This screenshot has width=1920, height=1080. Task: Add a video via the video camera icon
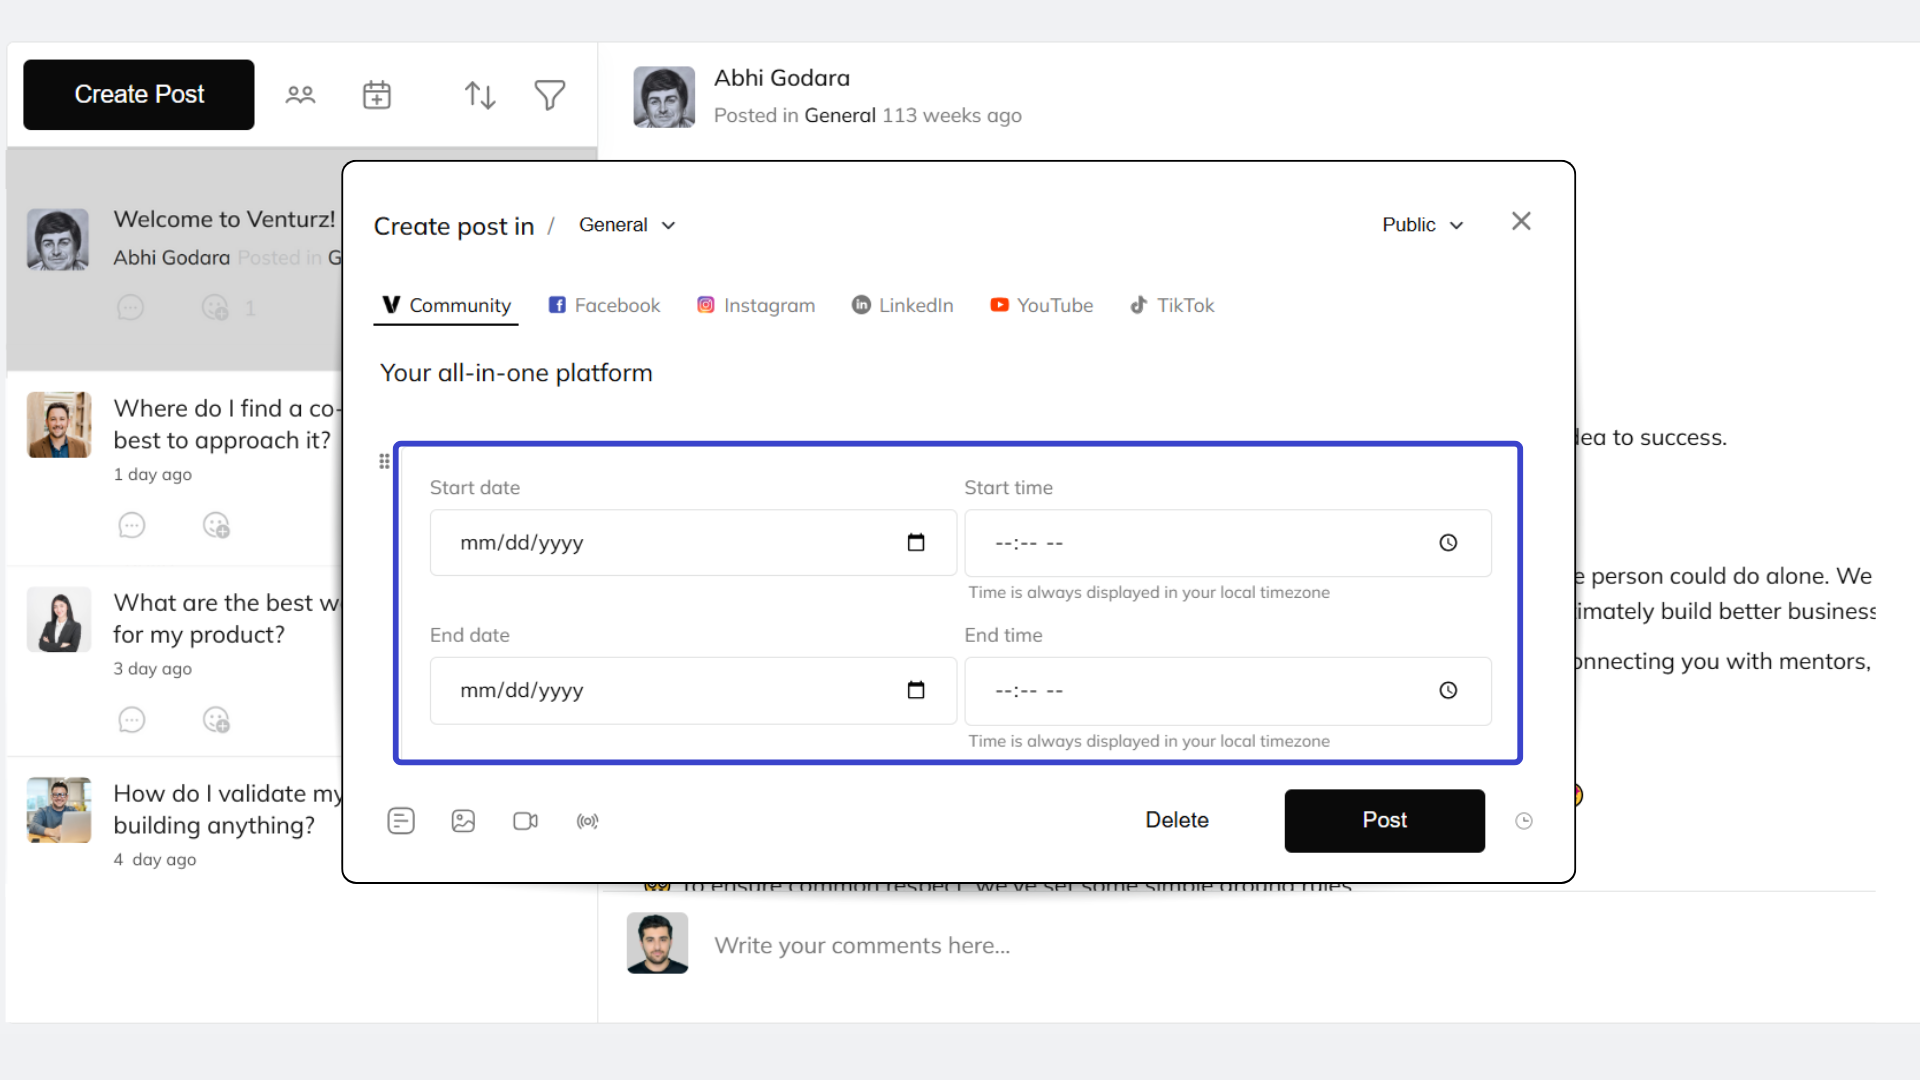(x=525, y=820)
